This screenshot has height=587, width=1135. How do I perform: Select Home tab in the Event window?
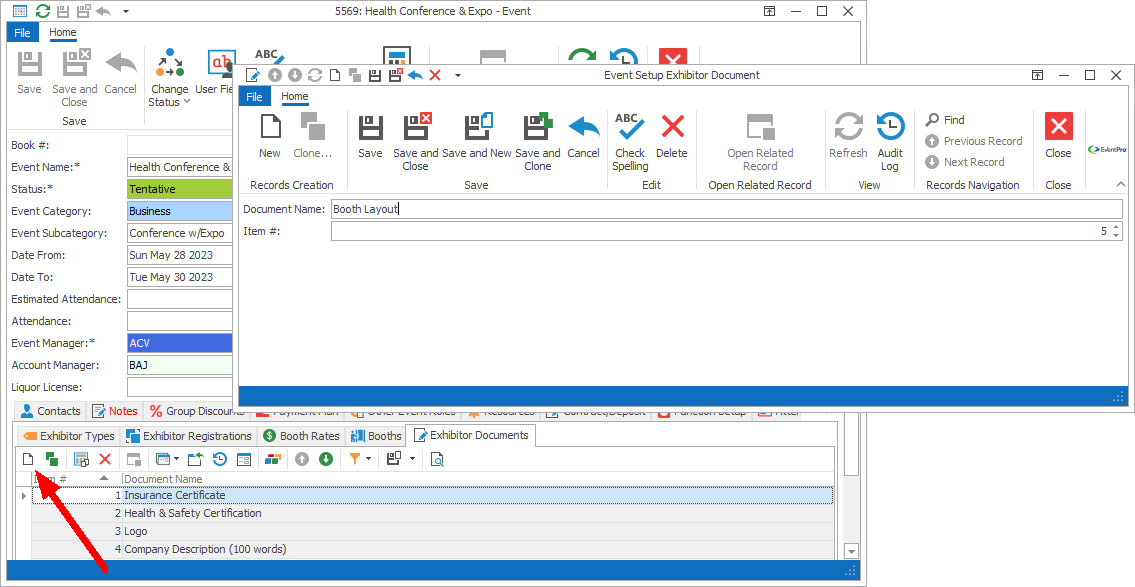coord(63,32)
